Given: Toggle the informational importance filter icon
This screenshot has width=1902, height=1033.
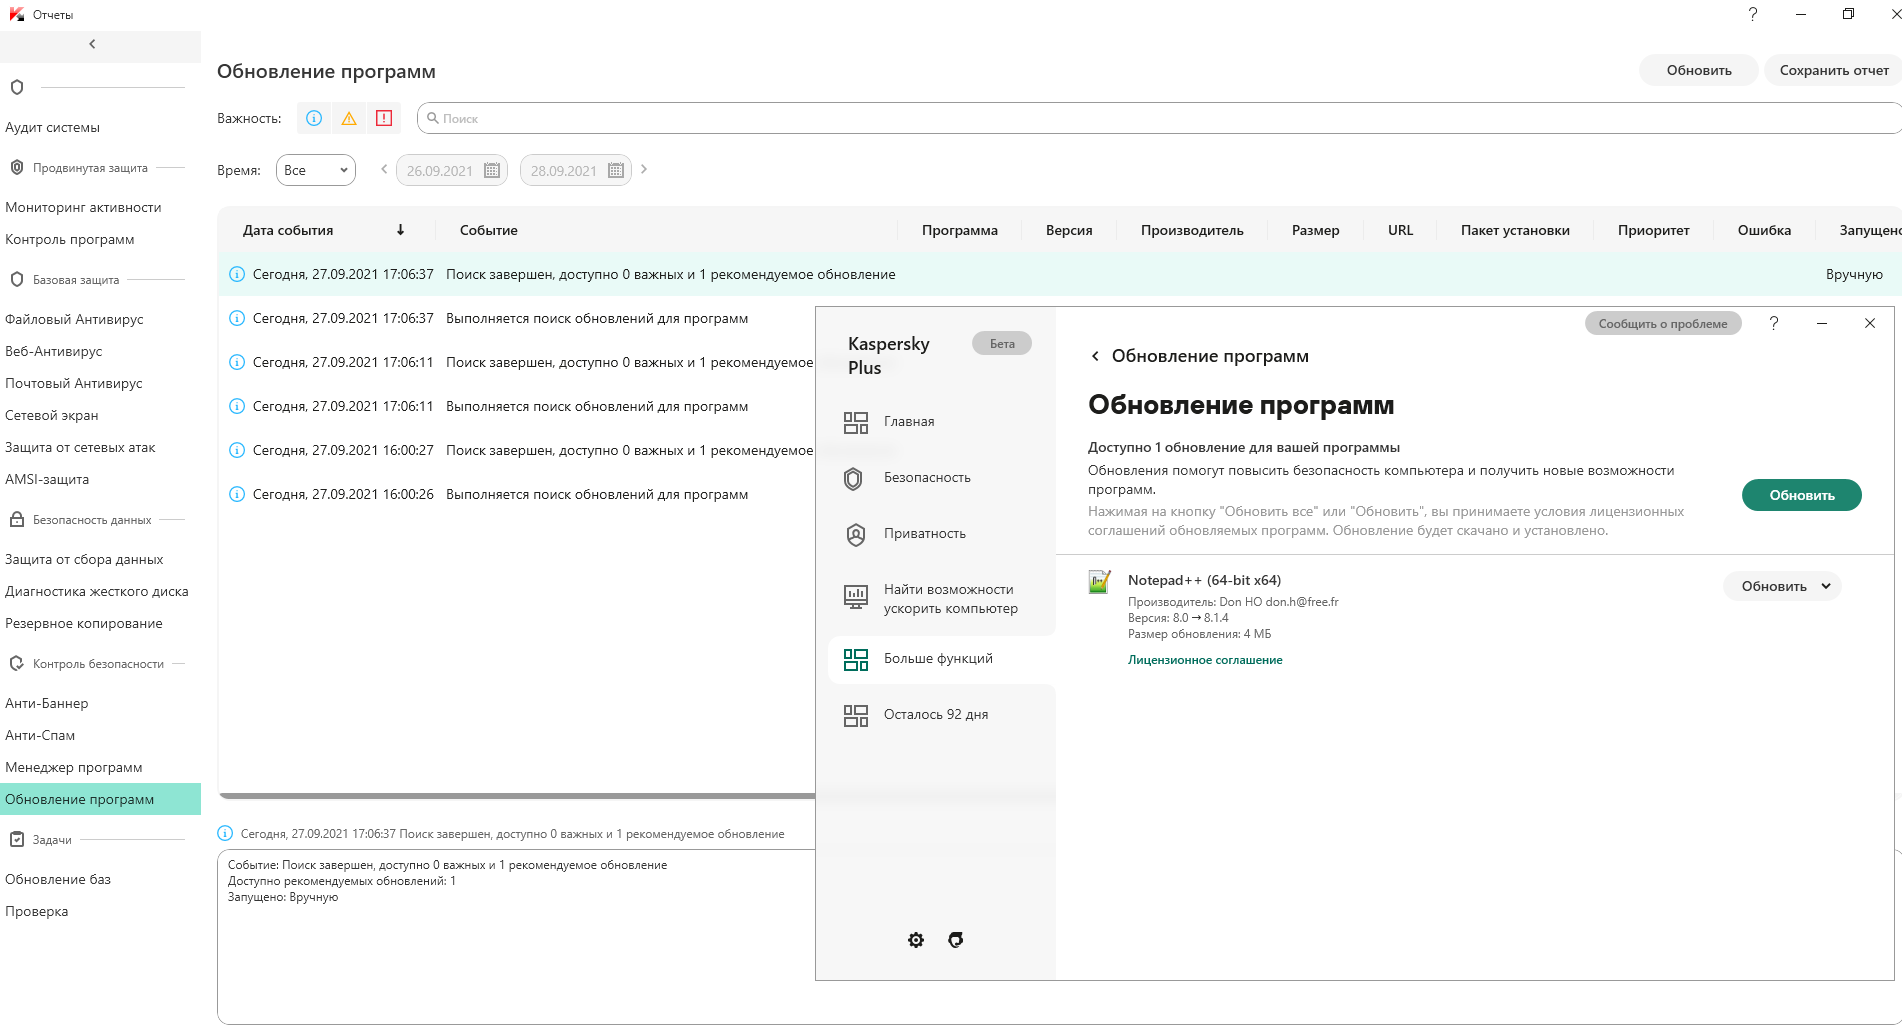Looking at the screenshot, I should (314, 118).
